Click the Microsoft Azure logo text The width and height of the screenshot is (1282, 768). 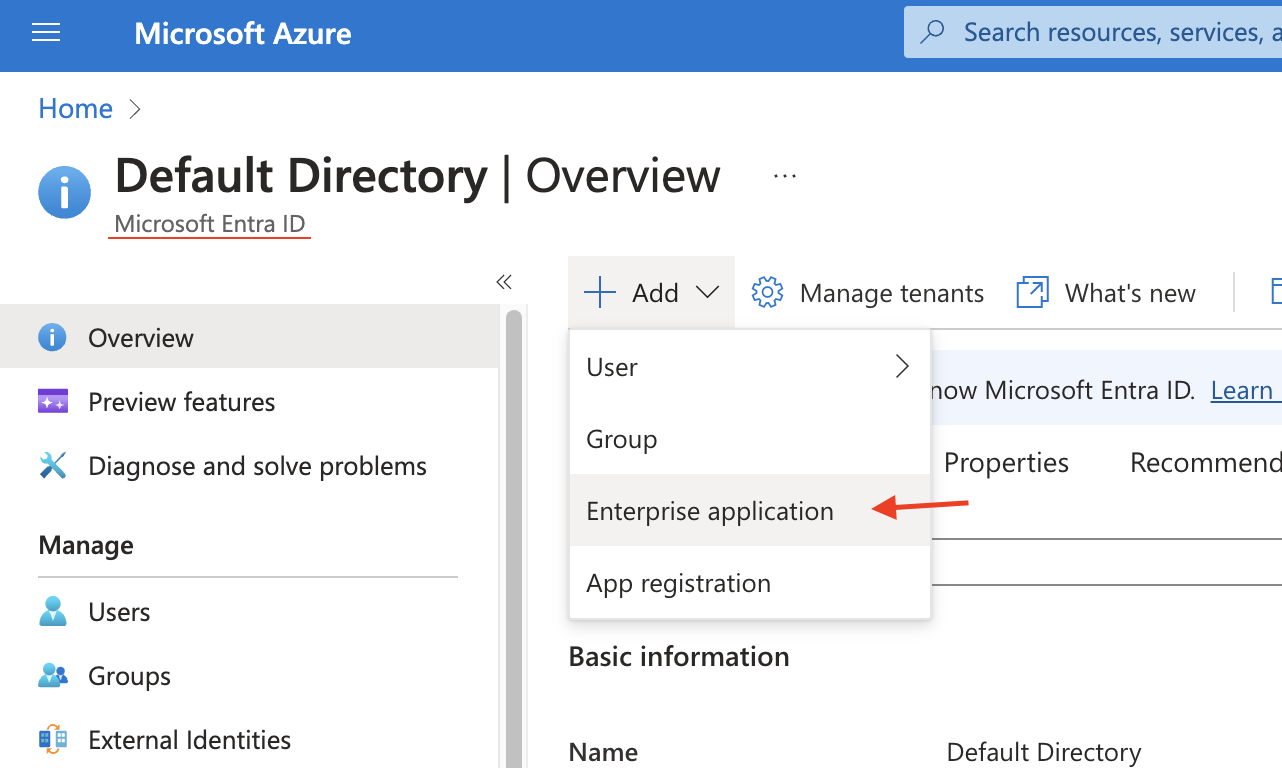coord(243,33)
